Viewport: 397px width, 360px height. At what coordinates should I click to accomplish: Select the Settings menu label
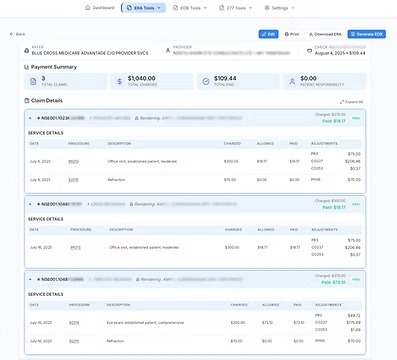(x=280, y=8)
